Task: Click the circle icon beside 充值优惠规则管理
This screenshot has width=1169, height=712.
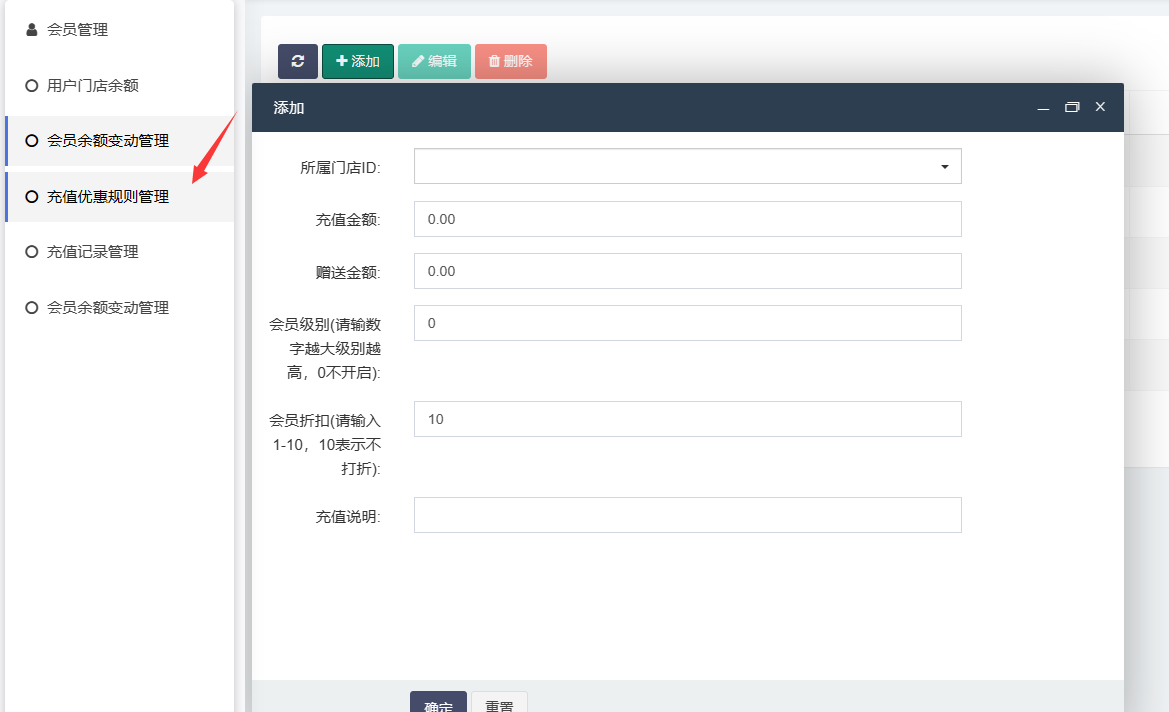Action: click(31, 197)
